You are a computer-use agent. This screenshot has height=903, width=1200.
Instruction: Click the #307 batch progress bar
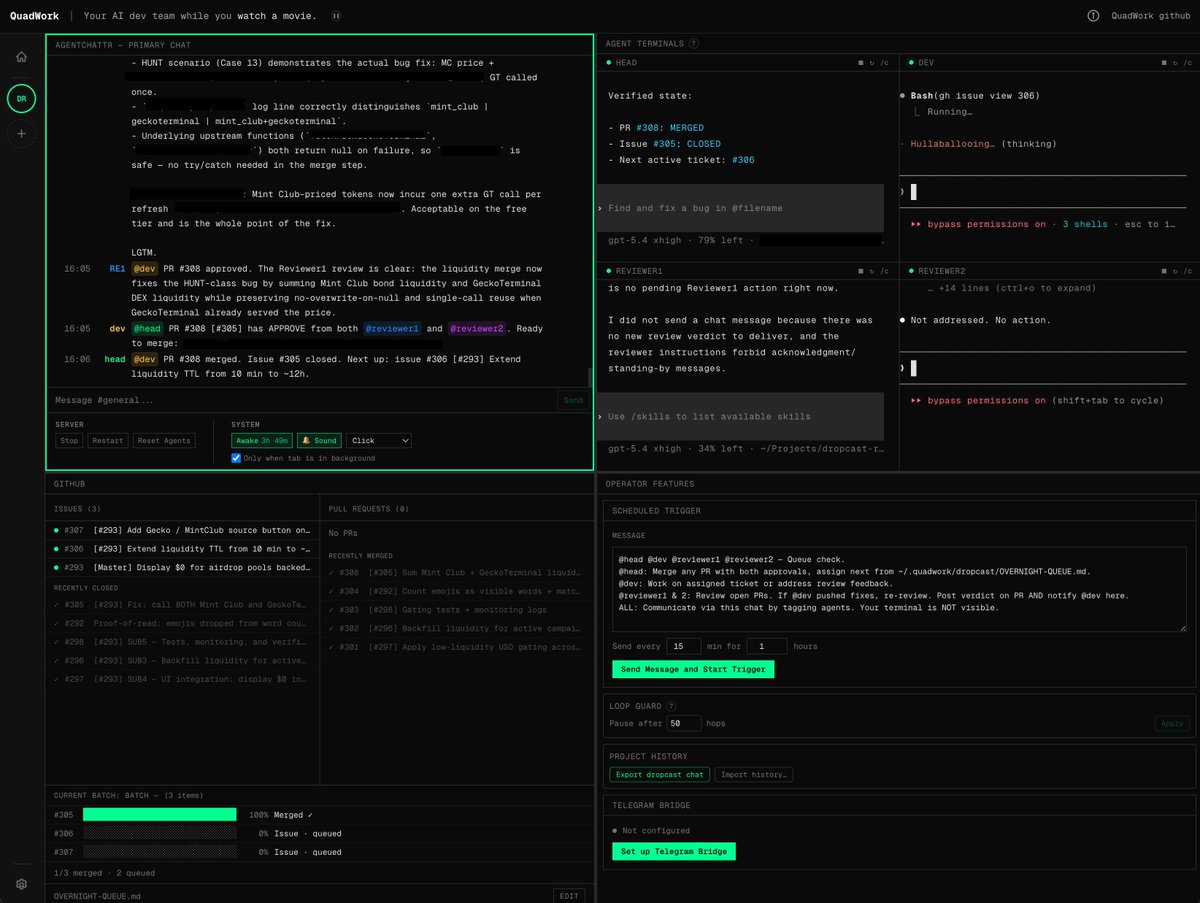160,852
